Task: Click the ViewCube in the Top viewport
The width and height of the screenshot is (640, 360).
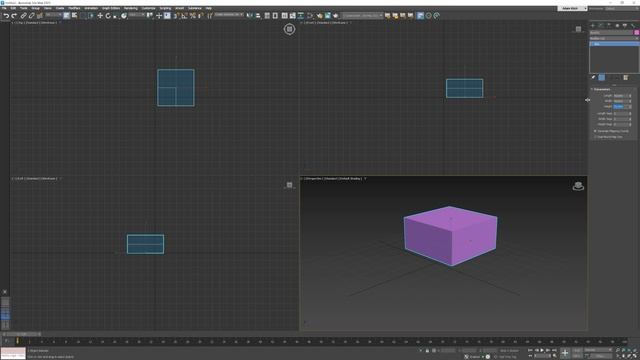Action: (289, 29)
